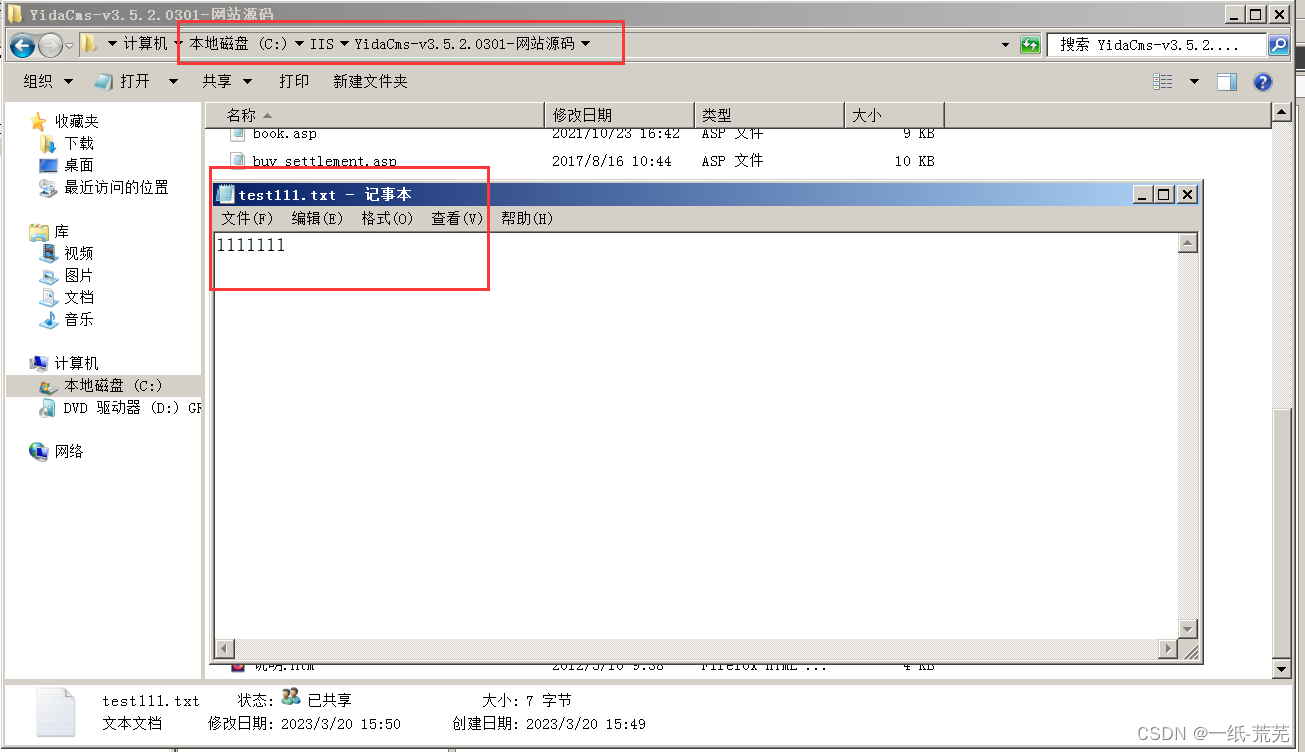This screenshot has height=752, width=1305.
Task: Click Explorer file list scroll-up arrow
Action: pyautogui.click(x=1281, y=113)
